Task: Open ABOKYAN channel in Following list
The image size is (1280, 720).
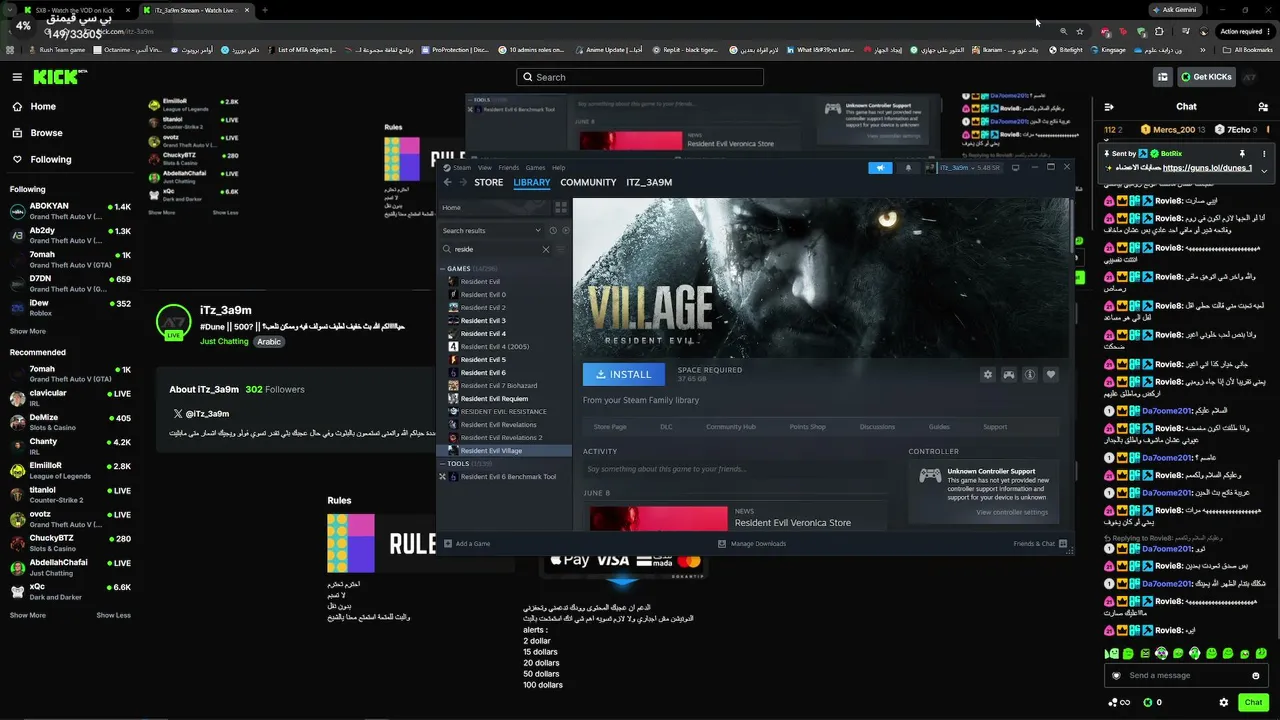Action: (x=70, y=211)
